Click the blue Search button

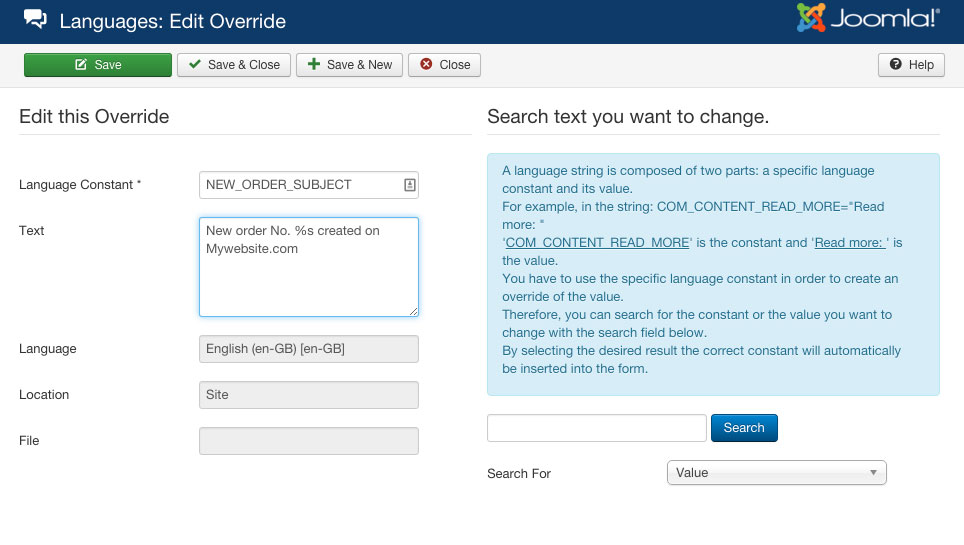(x=744, y=428)
